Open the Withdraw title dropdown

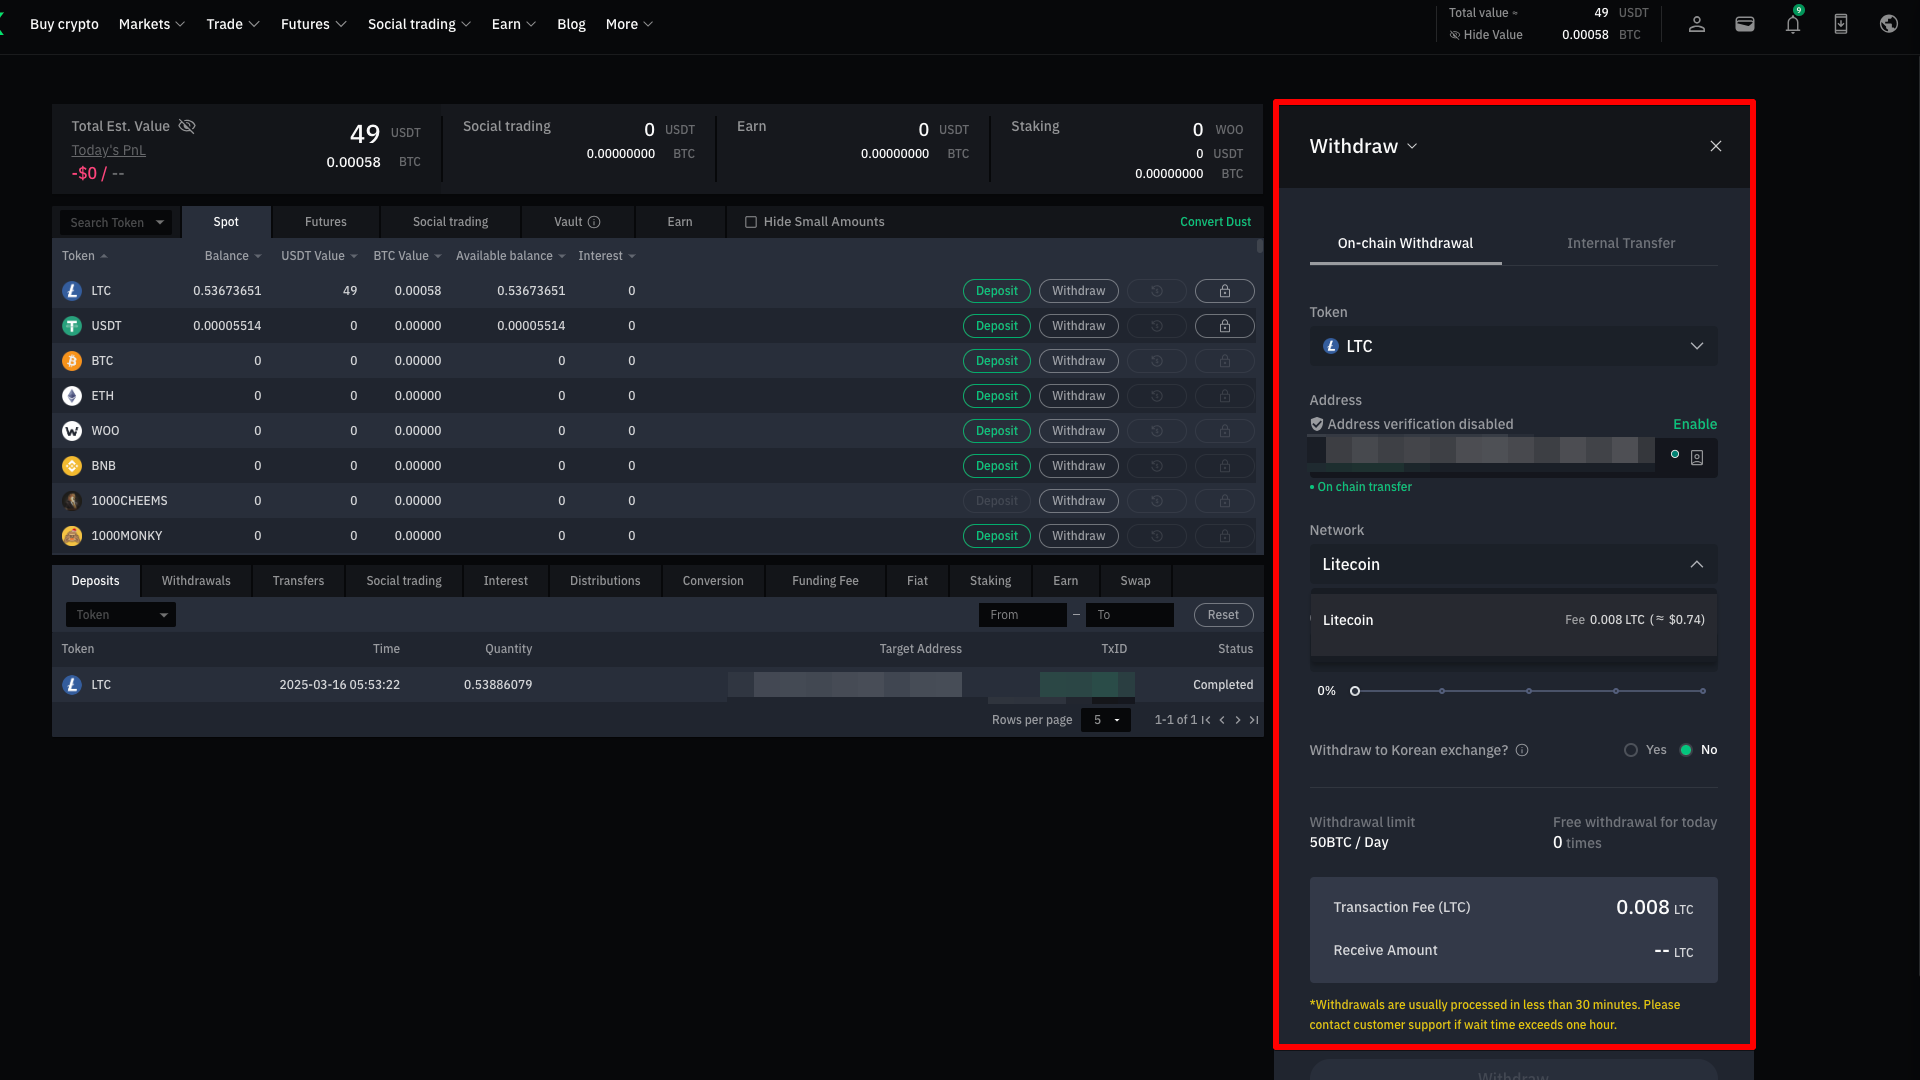point(1364,146)
